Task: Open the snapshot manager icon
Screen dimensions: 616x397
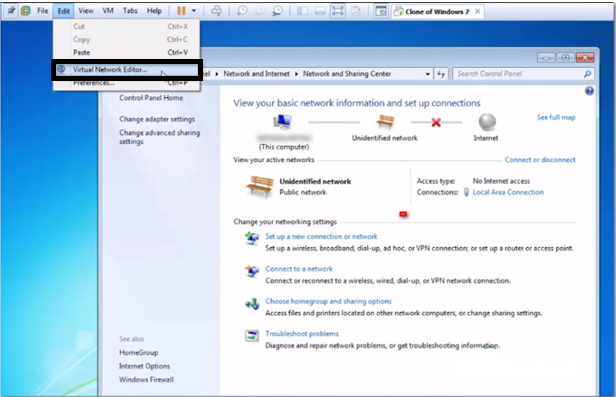Action: (277, 11)
